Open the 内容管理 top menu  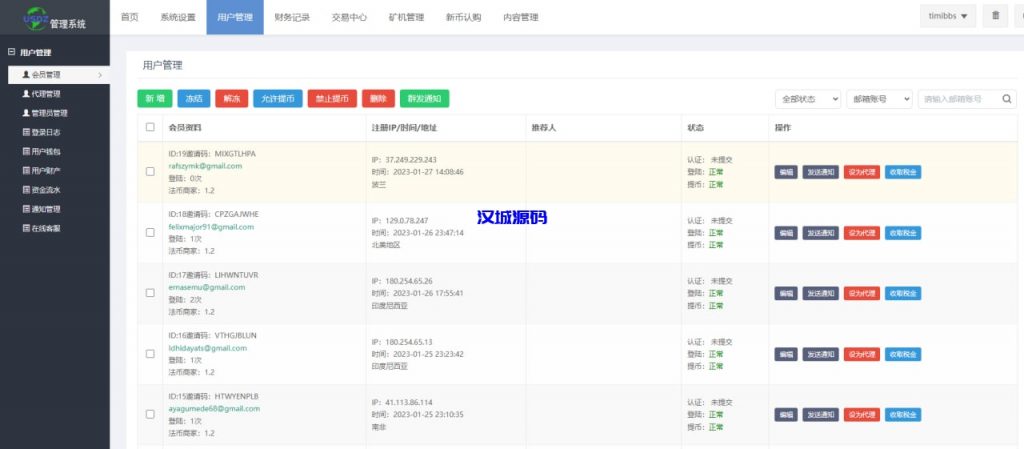tap(520, 18)
